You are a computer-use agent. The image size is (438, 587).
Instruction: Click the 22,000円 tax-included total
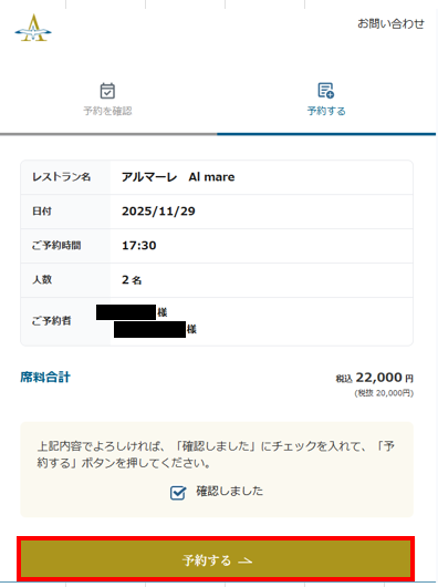(x=375, y=378)
